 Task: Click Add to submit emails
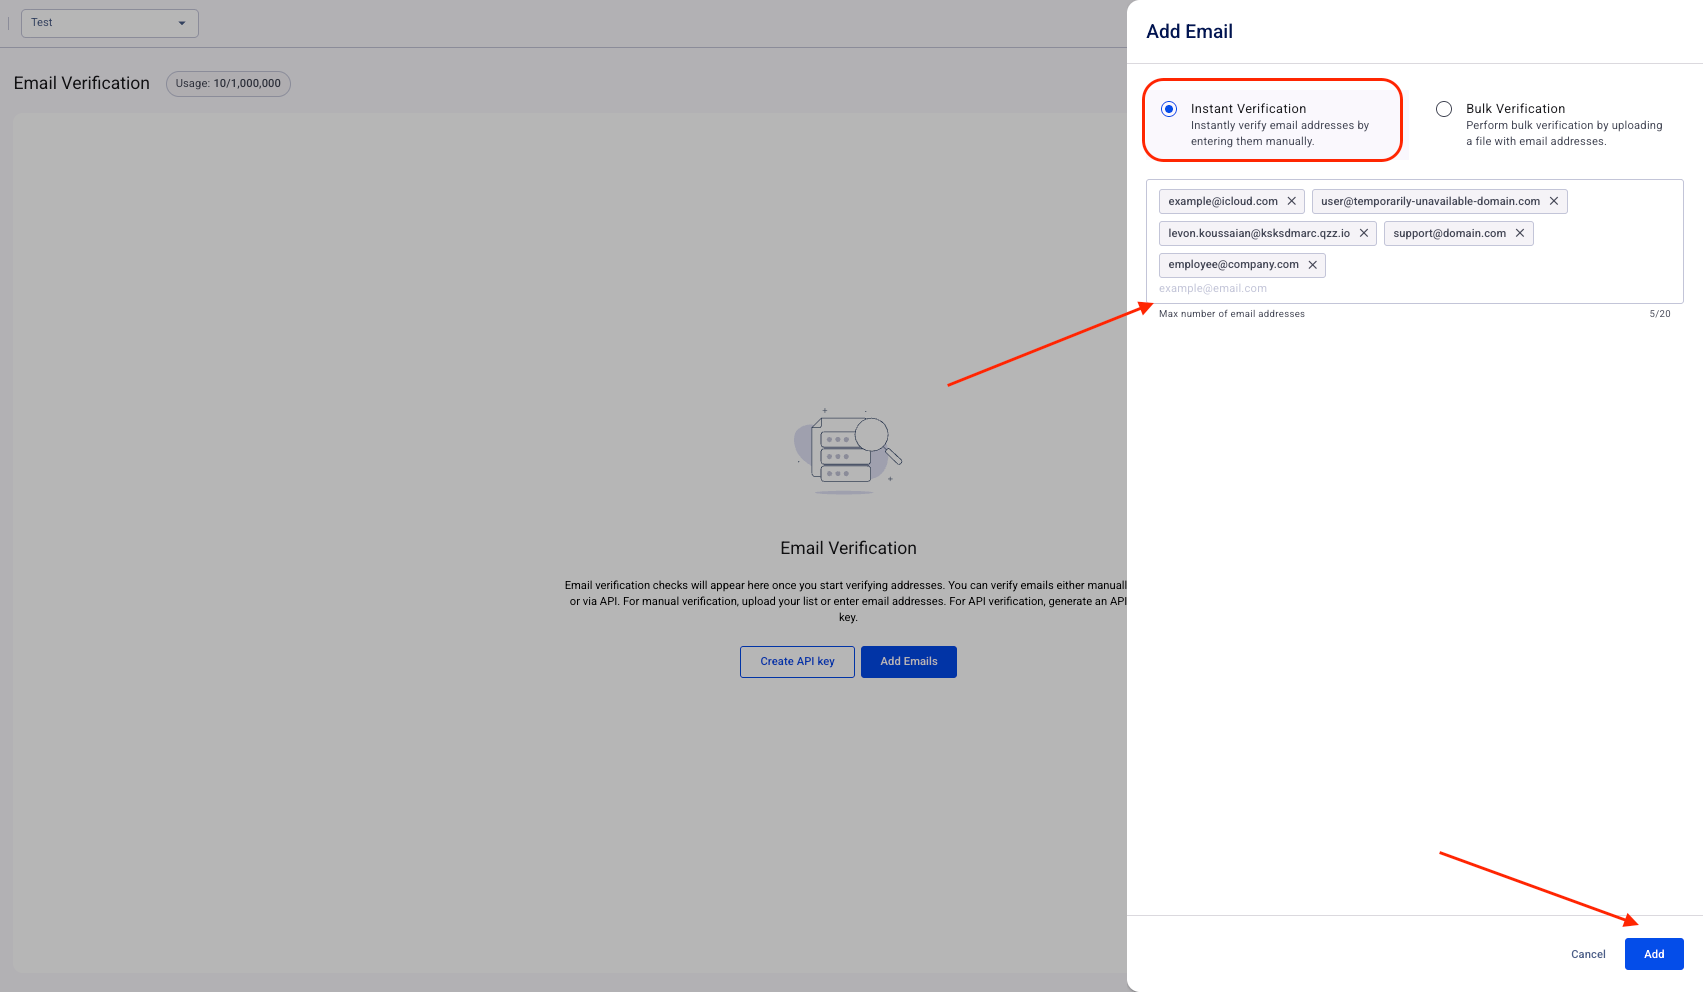(1653, 954)
